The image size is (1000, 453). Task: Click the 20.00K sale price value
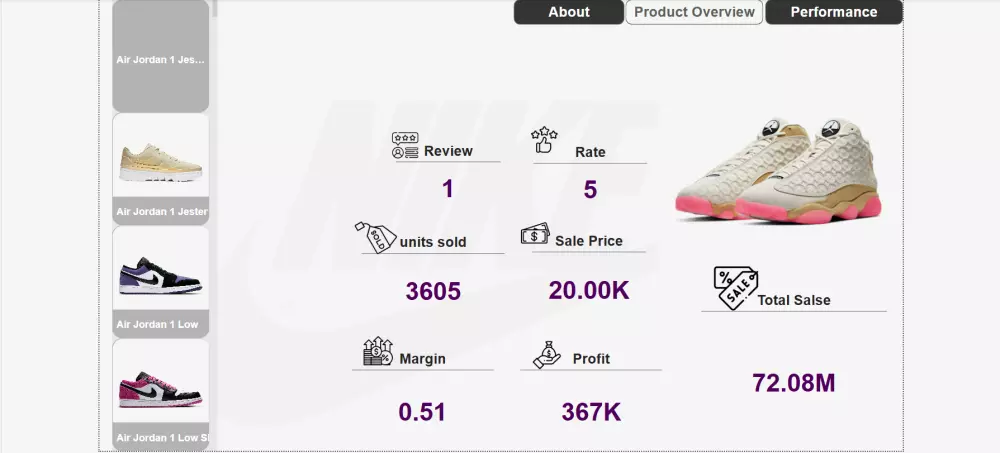click(589, 290)
